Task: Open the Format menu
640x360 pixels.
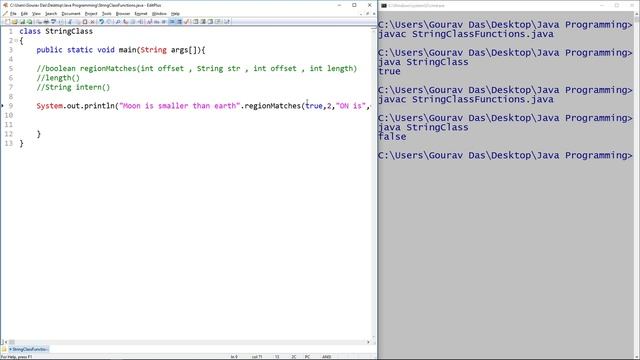Action: coord(141,14)
